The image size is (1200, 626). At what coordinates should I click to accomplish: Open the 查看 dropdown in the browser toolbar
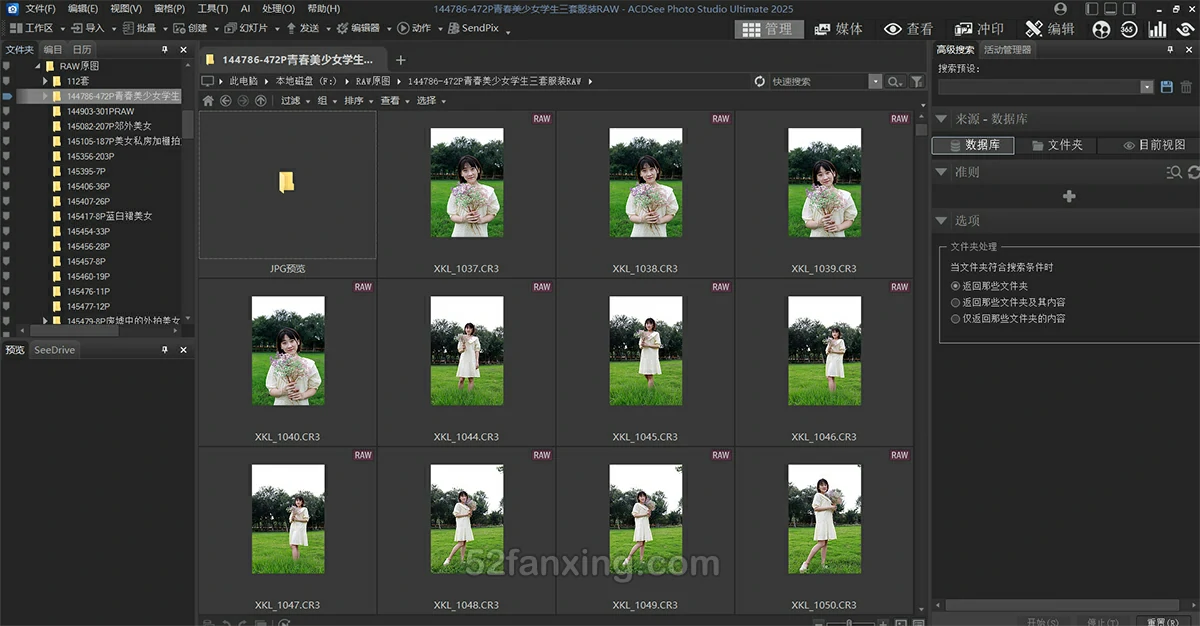pyautogui.click(x=393, y=100)
